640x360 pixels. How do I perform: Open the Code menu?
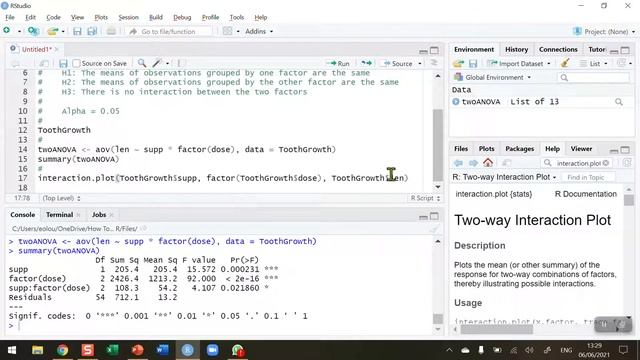point(53,17)
